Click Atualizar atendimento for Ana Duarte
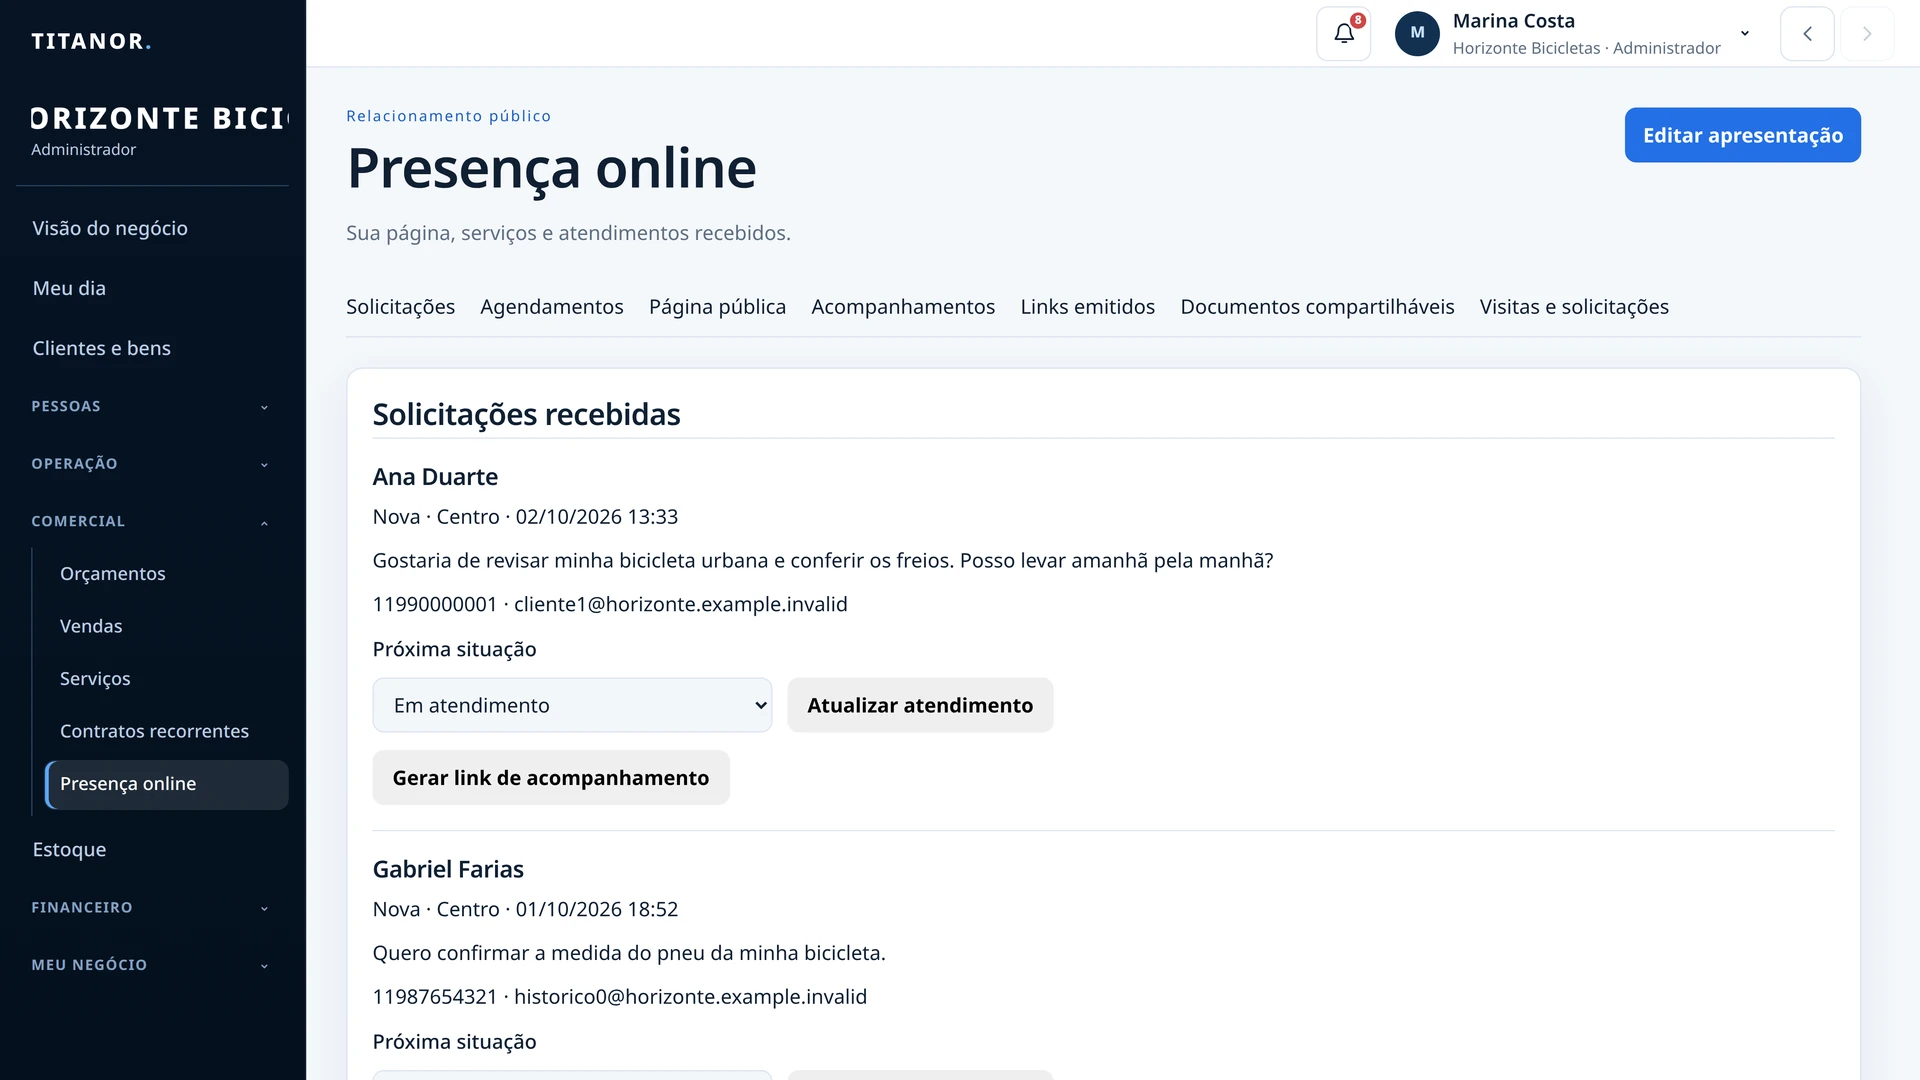Screen dimensions: 1920x1080 tap(920, 705)
